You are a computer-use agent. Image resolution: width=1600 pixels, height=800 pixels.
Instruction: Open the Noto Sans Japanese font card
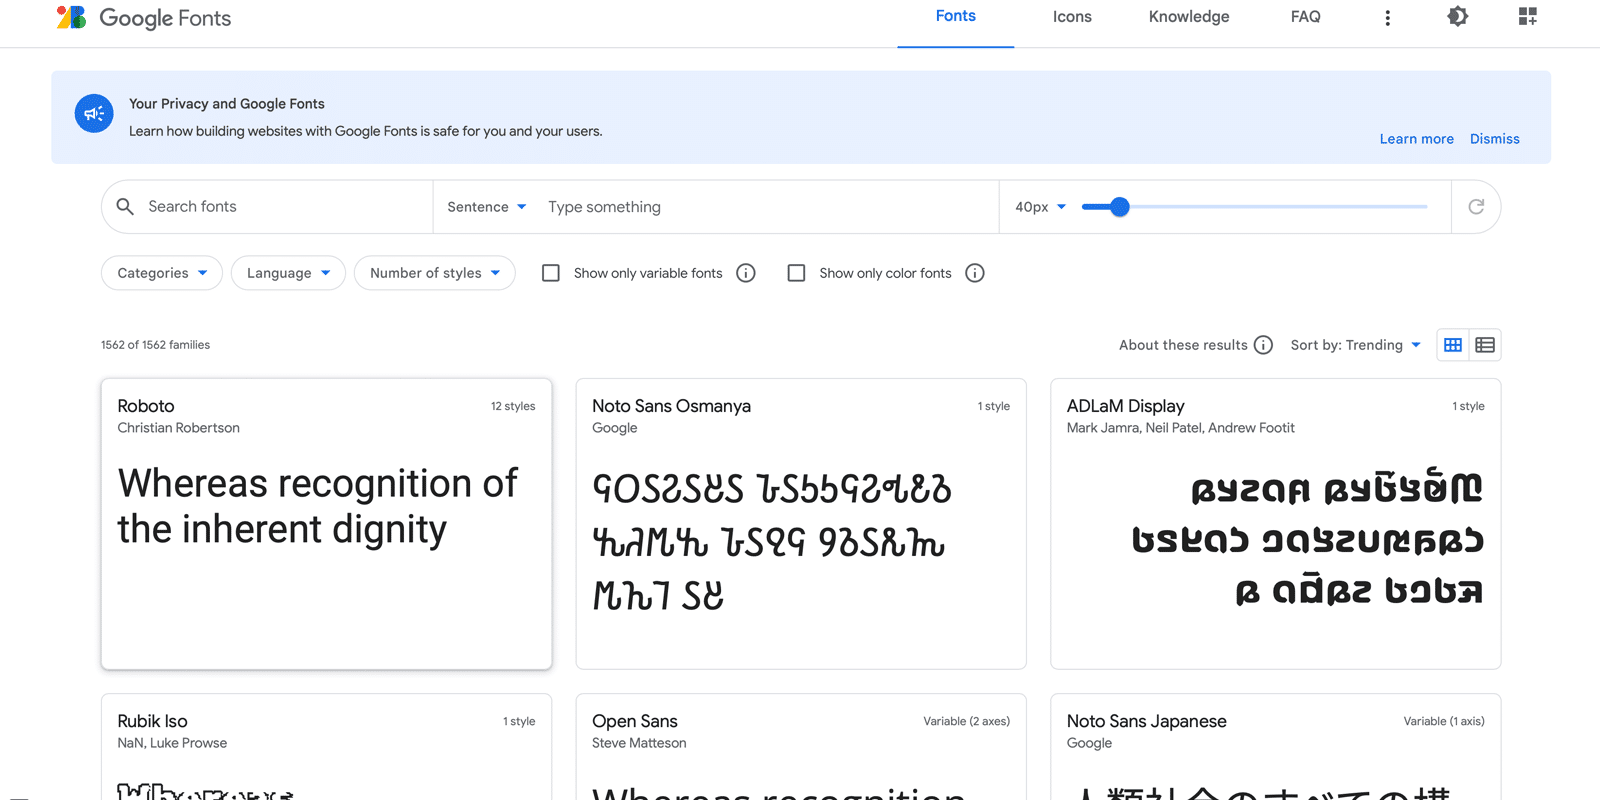click(x=1275, y=747)
